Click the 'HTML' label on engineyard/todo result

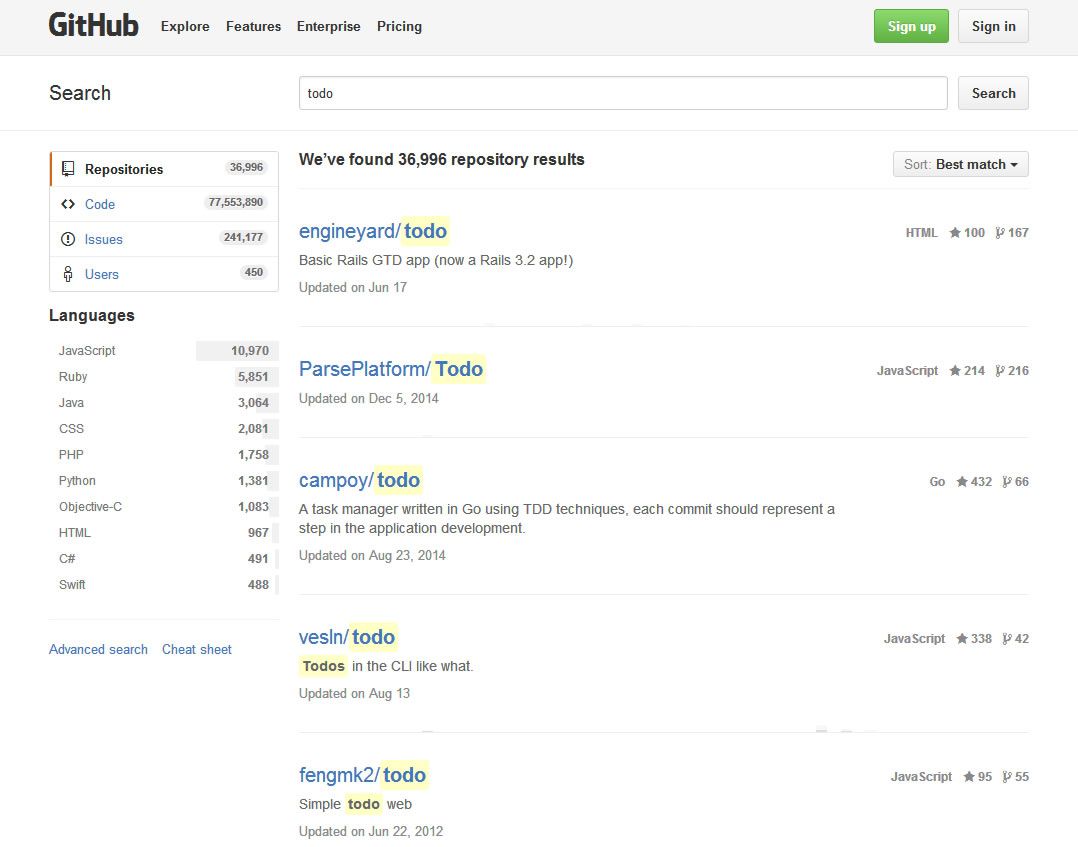[921, 232]
